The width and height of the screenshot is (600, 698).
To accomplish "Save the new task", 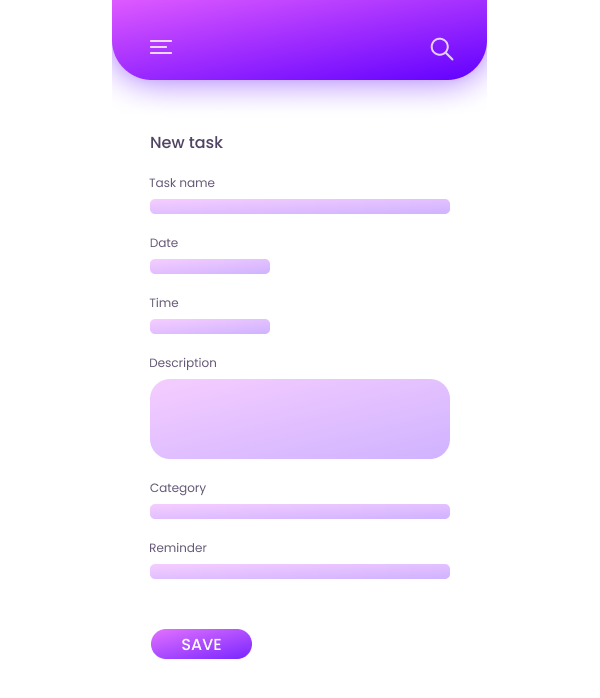I will (x=201, y=644).
